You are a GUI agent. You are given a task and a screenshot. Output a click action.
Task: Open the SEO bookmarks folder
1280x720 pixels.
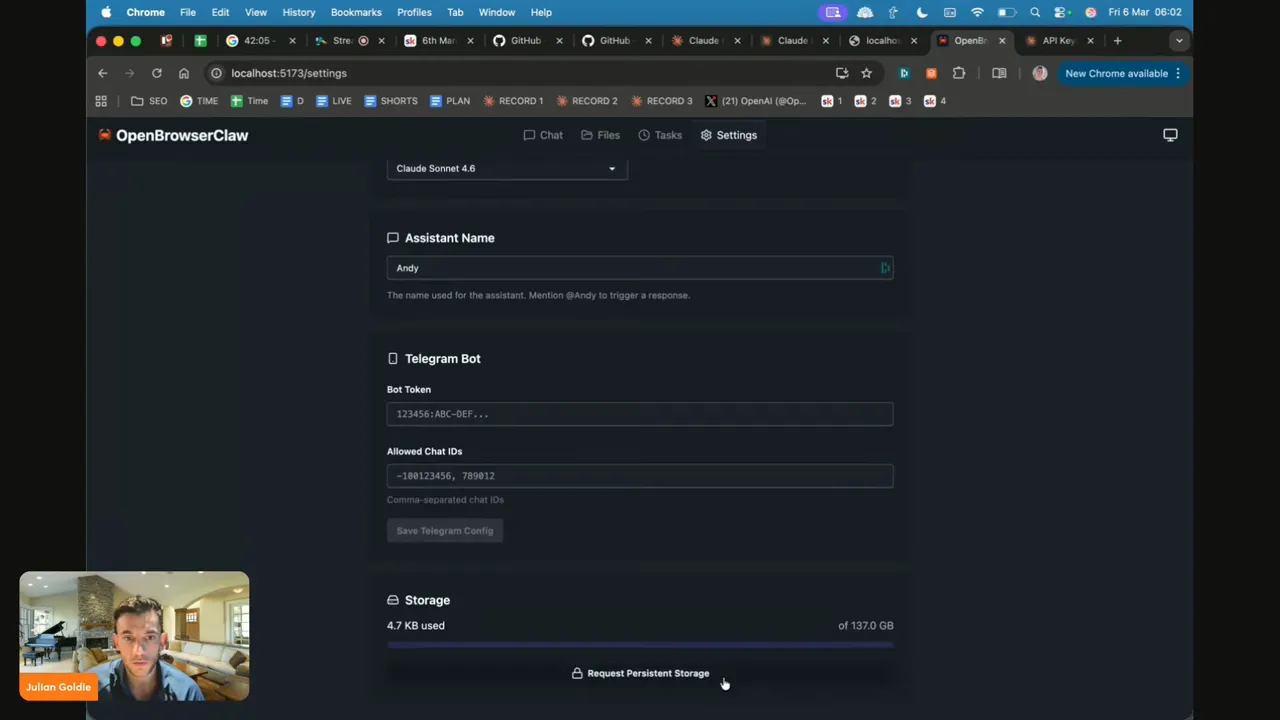click(x=149, y=101)
